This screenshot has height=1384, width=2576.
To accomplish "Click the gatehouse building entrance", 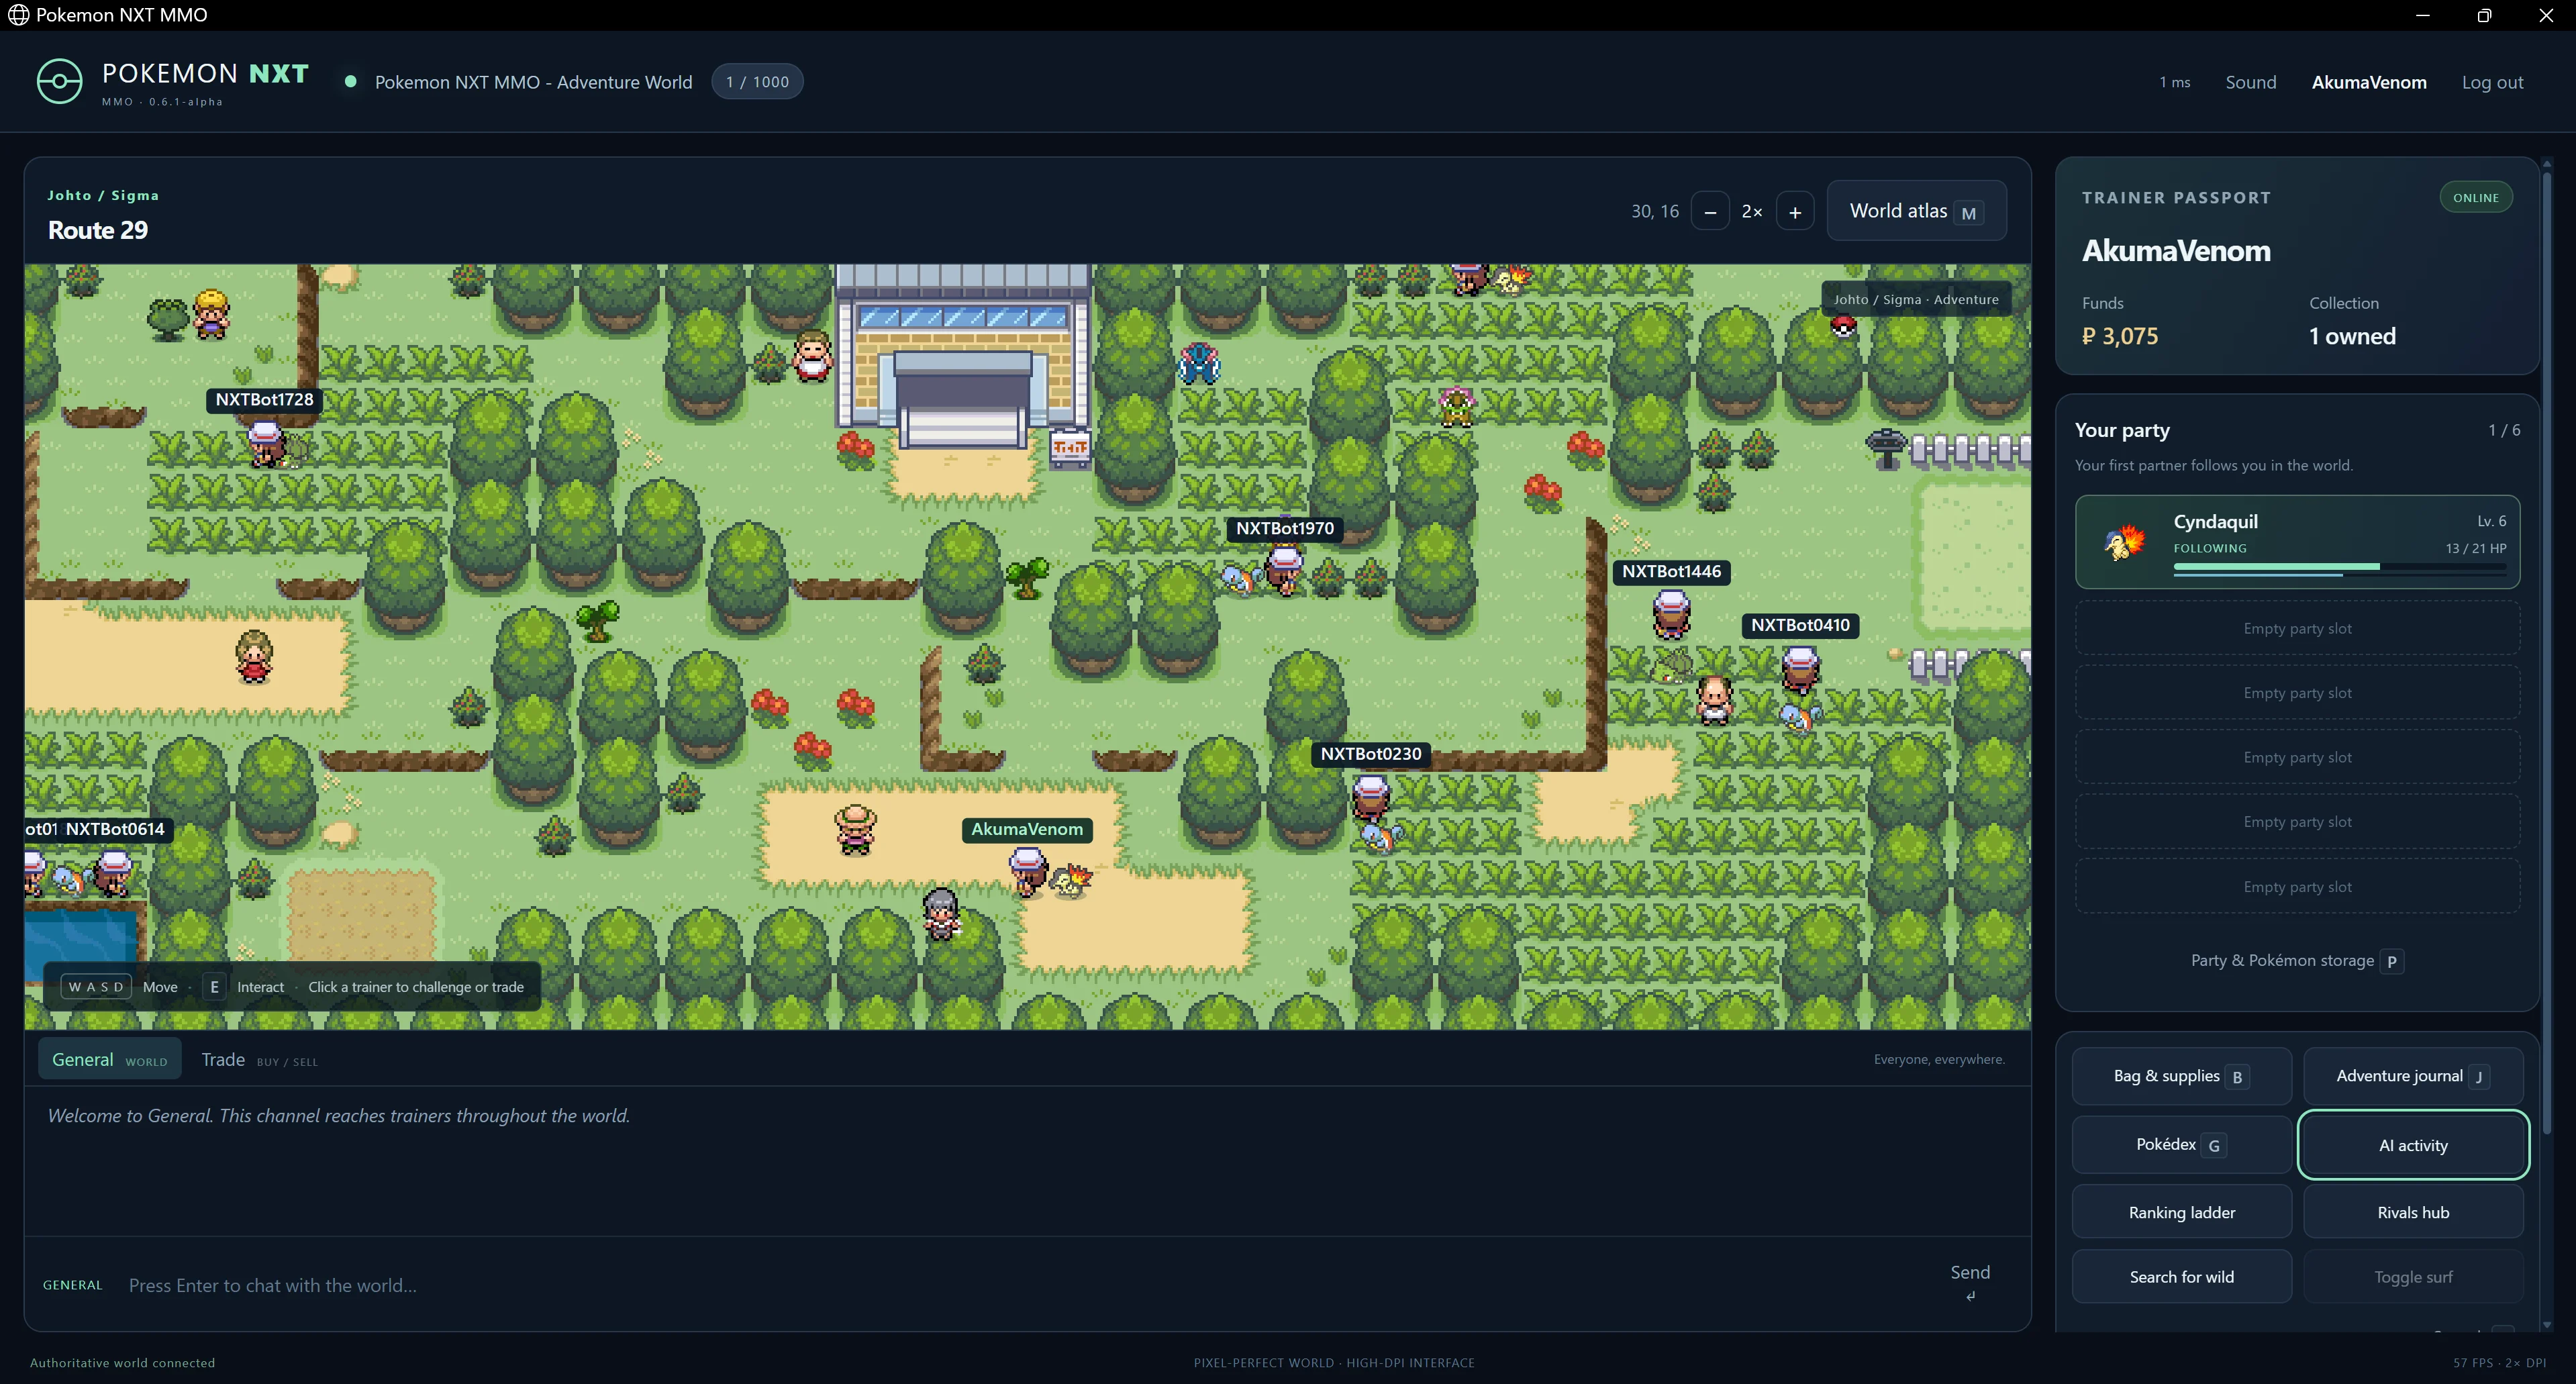I will [x=962, y=400].
